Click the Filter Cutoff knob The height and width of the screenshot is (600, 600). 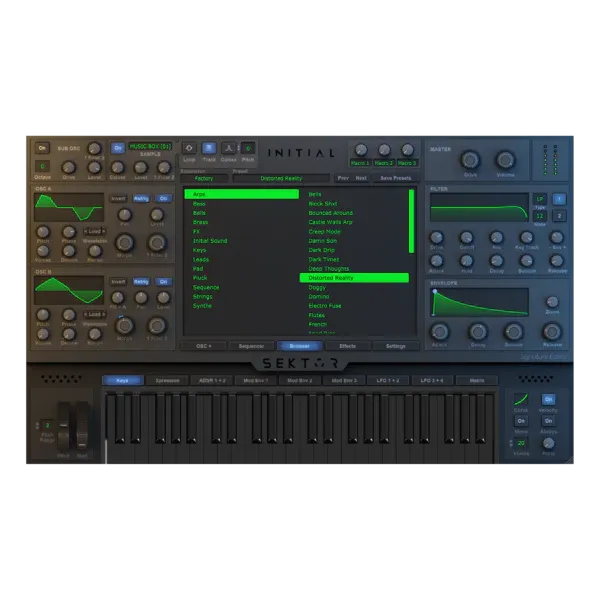coord(466,238)
